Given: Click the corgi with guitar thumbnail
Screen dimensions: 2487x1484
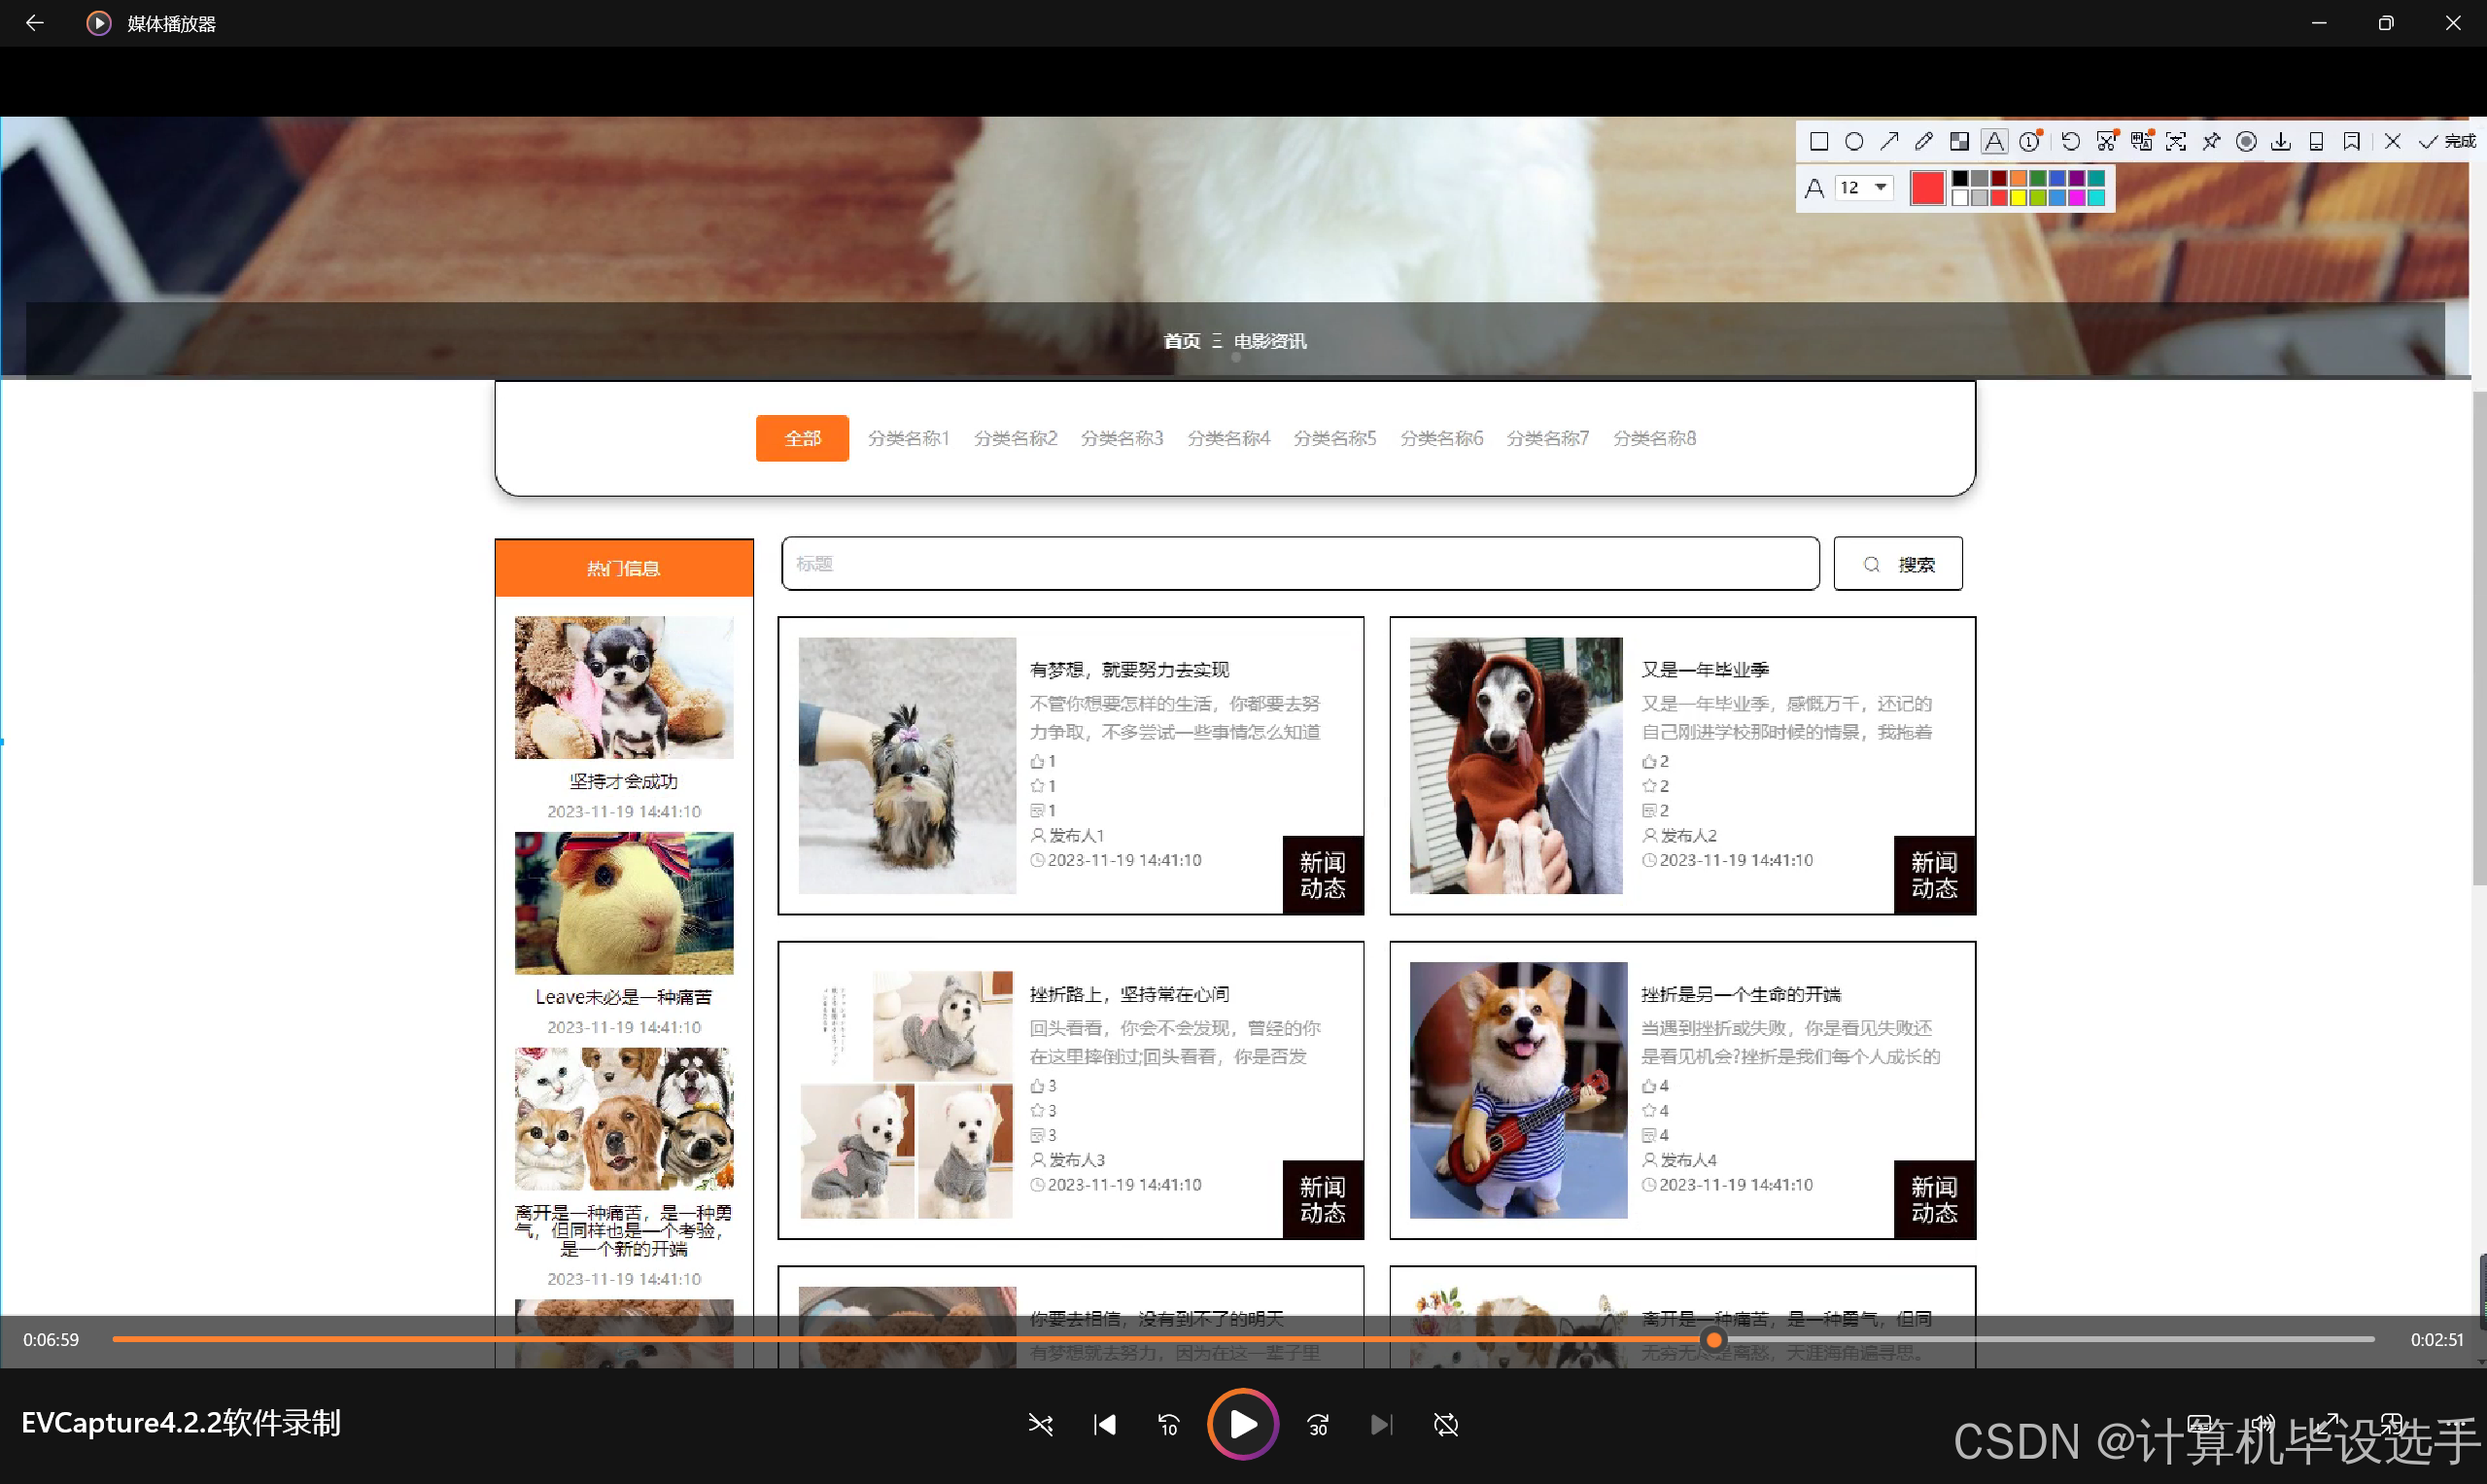Looking at the screenshot, I should pyautogui.click(x=1518, y=1090).
